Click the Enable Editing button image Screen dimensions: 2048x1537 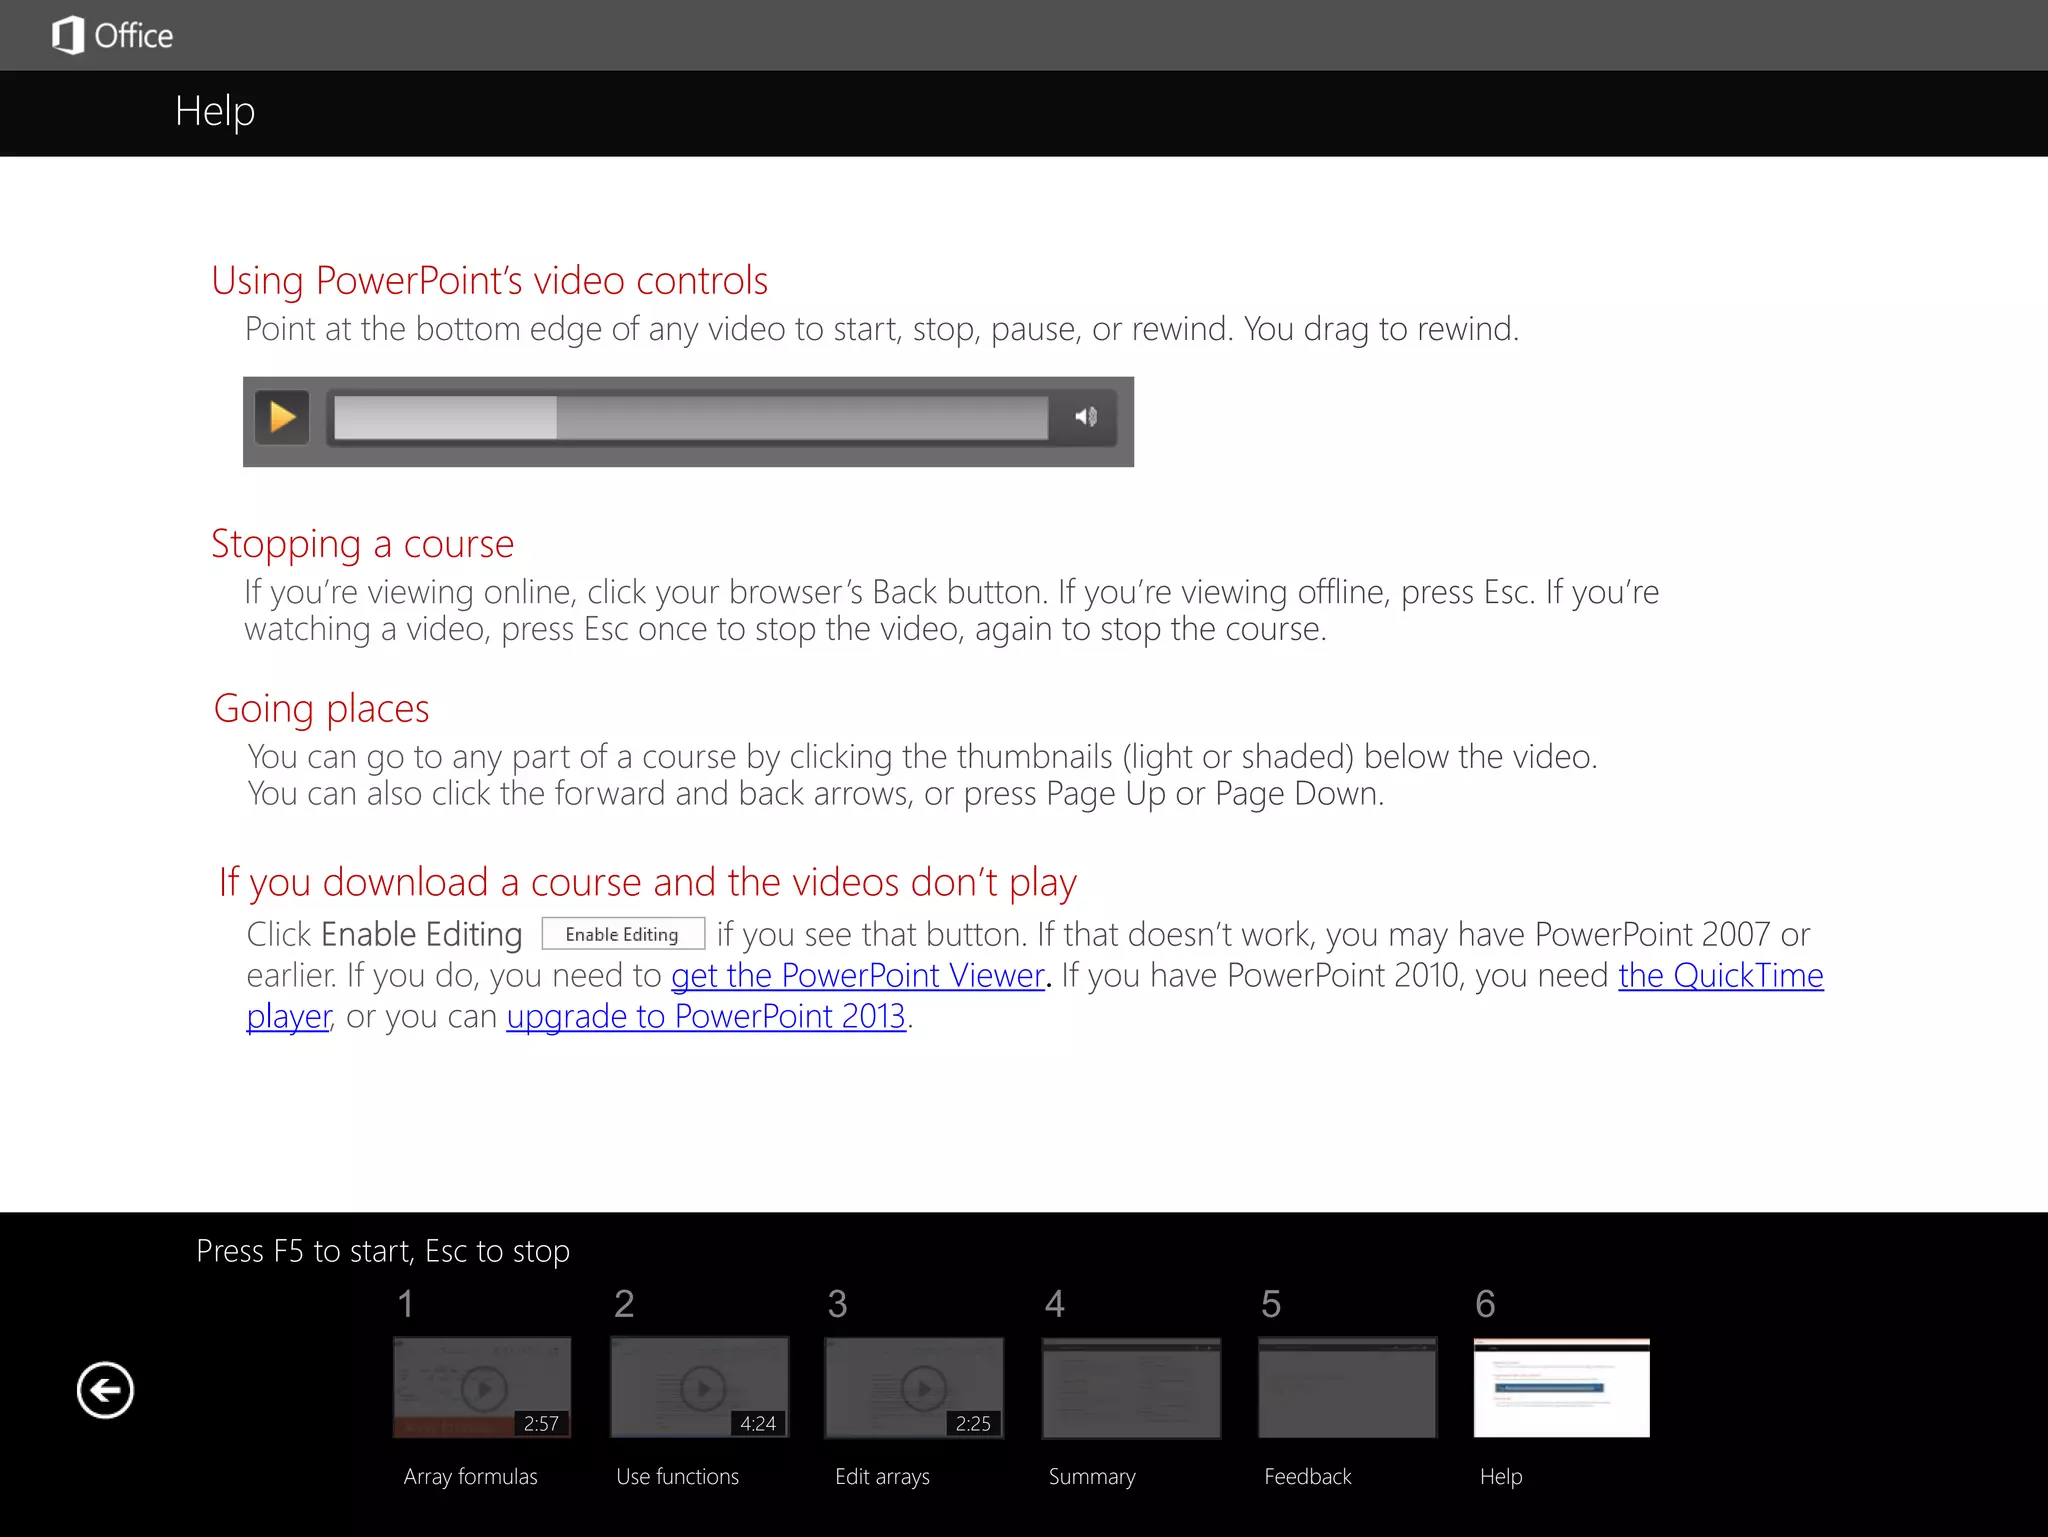pyautogui.click(x=623, y=934)
